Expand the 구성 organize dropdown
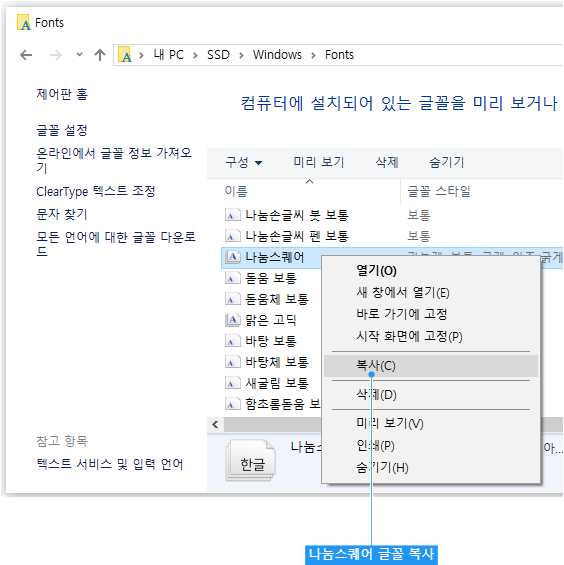This screenshot has width=564, height=565. (244, 163)
